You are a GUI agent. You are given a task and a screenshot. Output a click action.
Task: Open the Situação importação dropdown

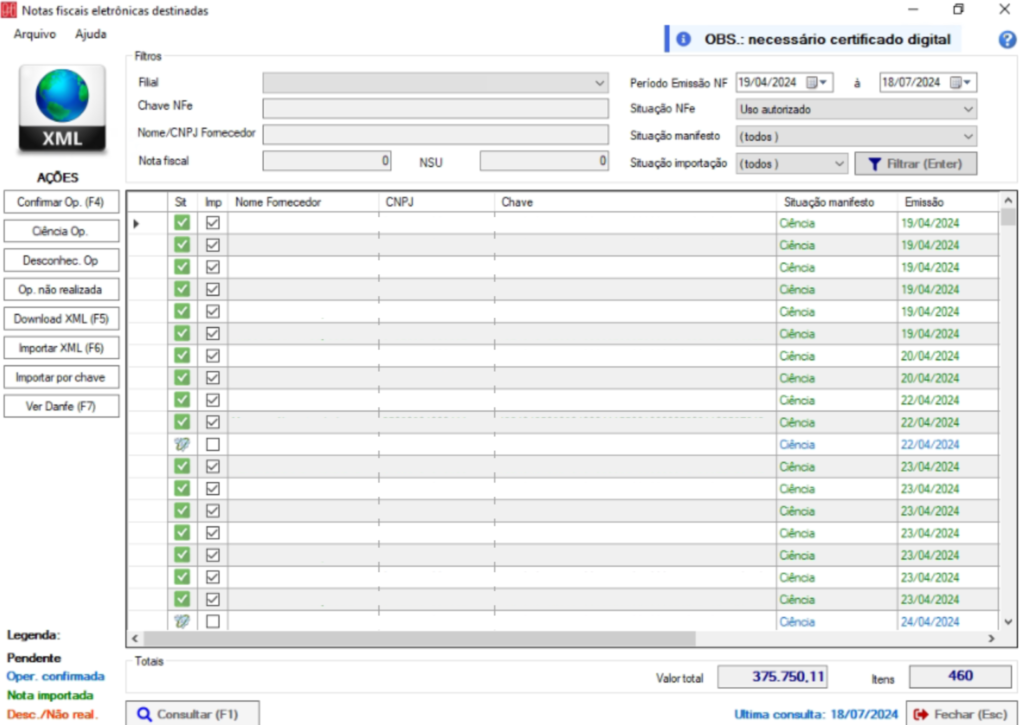pyautogui.click(x=838, y=163)
